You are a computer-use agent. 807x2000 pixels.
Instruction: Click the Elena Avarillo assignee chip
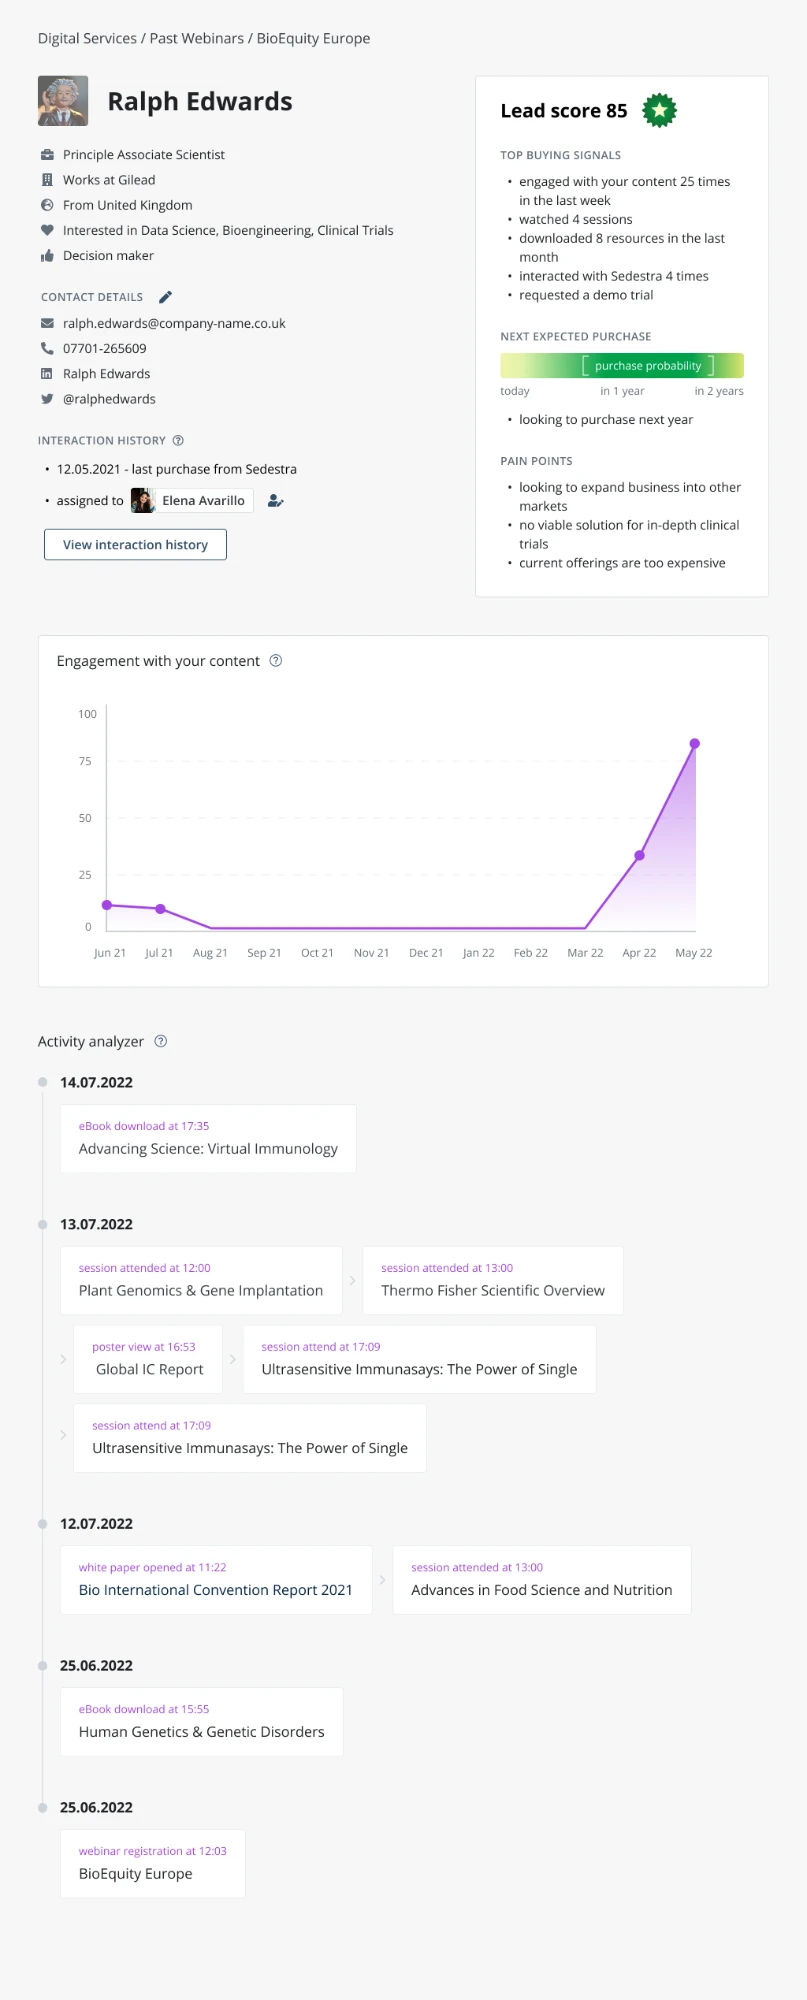192,500
